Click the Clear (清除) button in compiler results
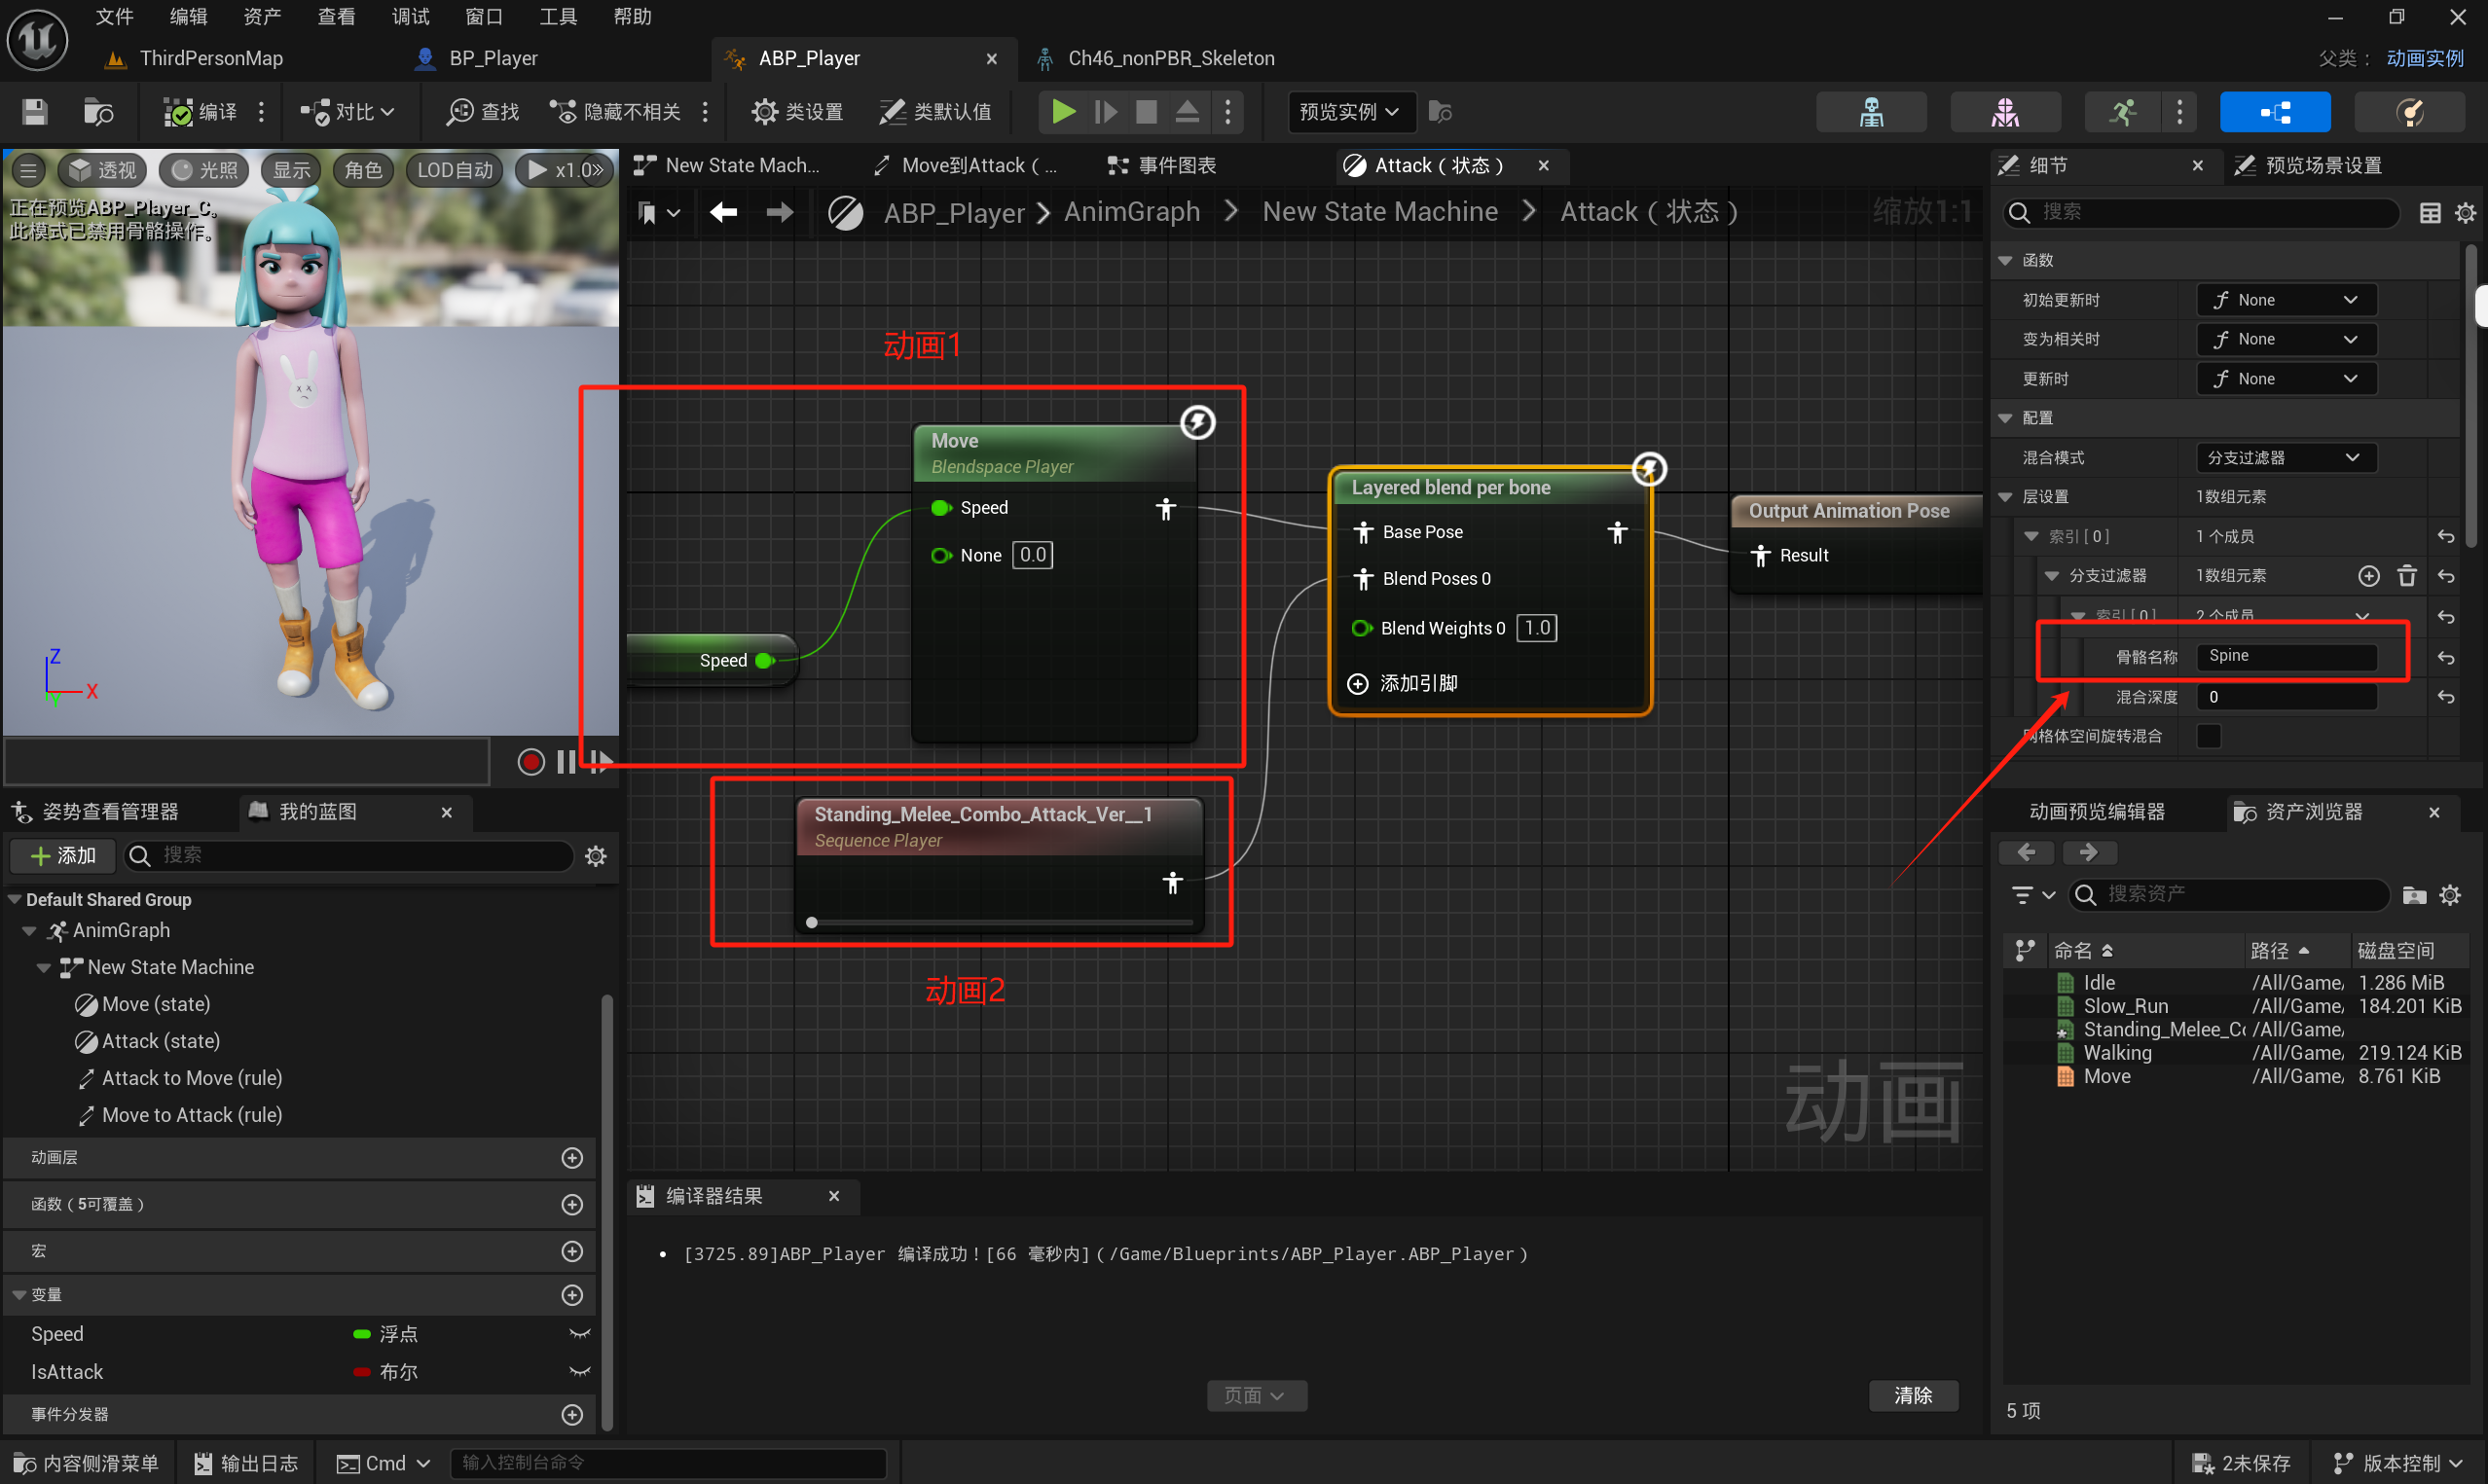 (1912, 1395)
